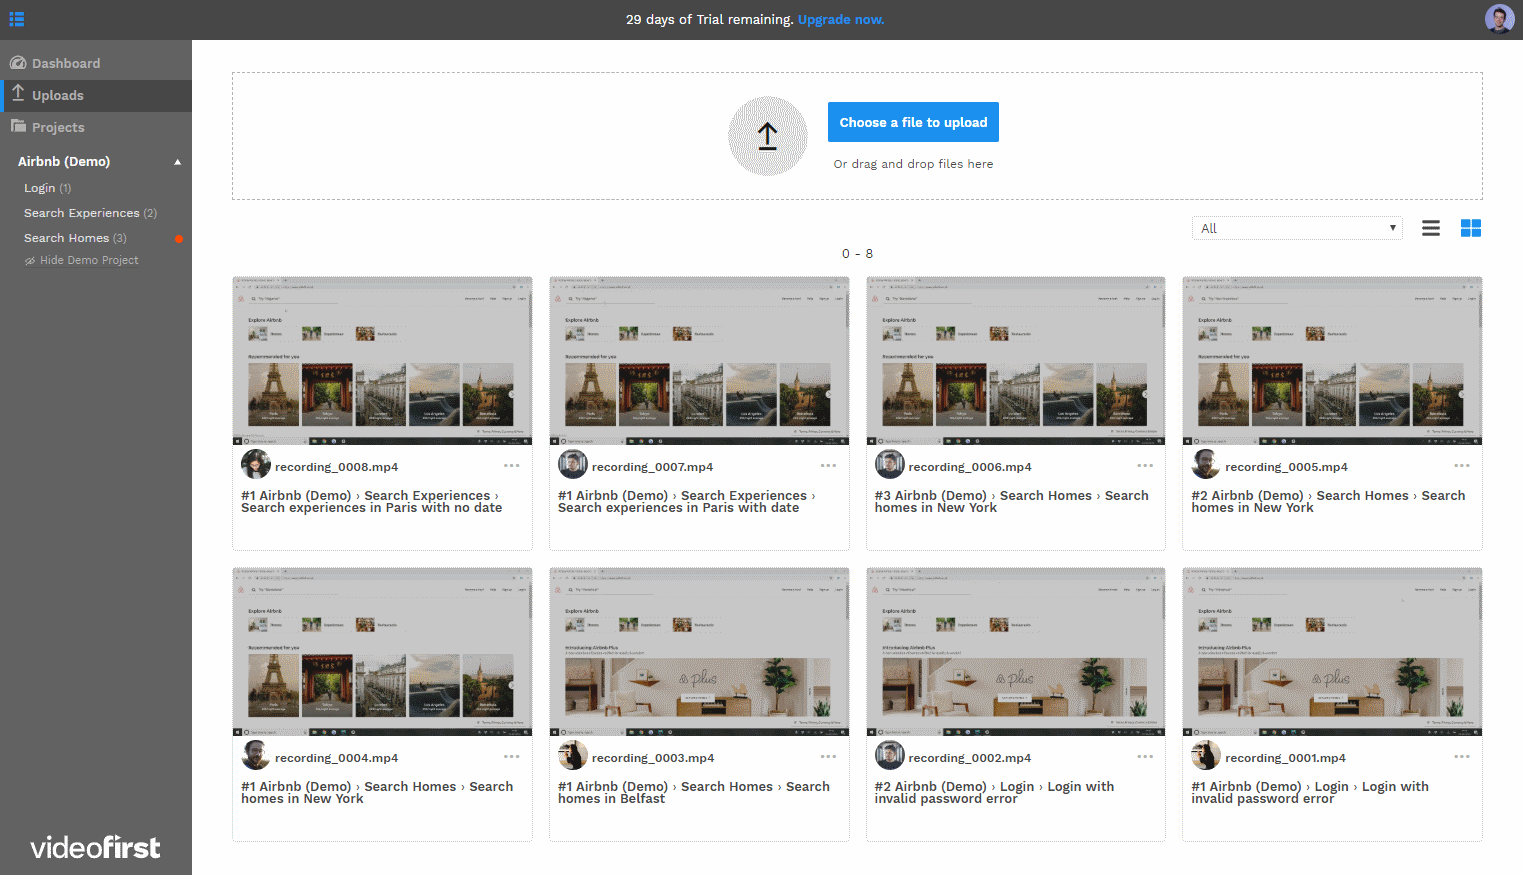Open thumbnail of recording_0001.mp4
This screenshot has width=1523, height=875.
(x=1332, y=652)
